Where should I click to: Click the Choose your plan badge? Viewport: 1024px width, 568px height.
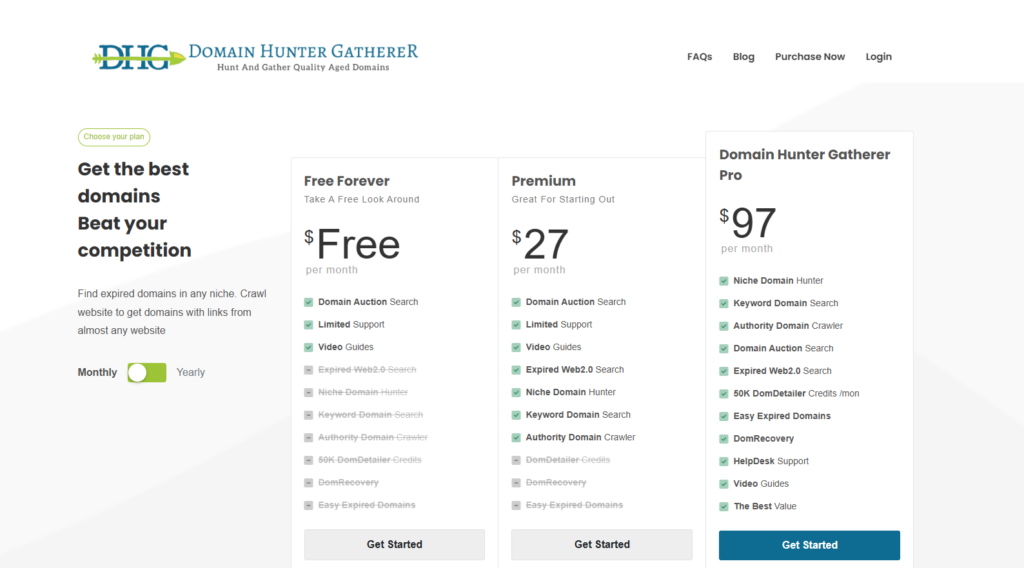pos(114,137)
